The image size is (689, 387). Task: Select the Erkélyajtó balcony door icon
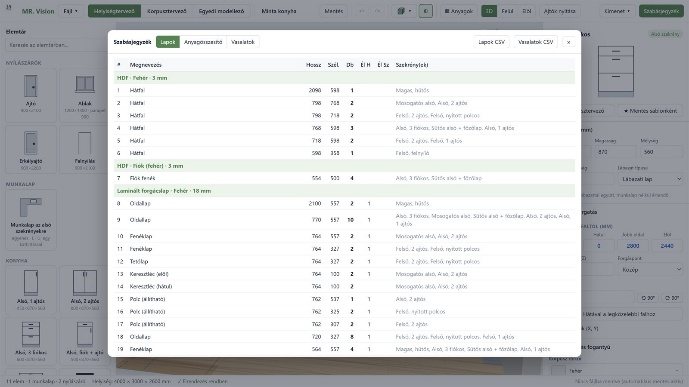click(31, 149)
